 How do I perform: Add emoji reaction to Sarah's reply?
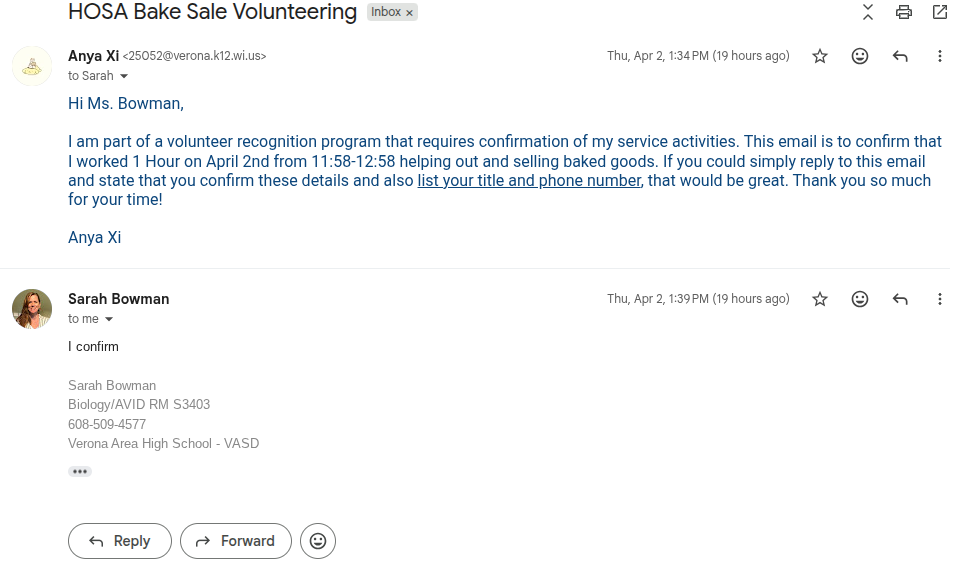pos(860,299)
